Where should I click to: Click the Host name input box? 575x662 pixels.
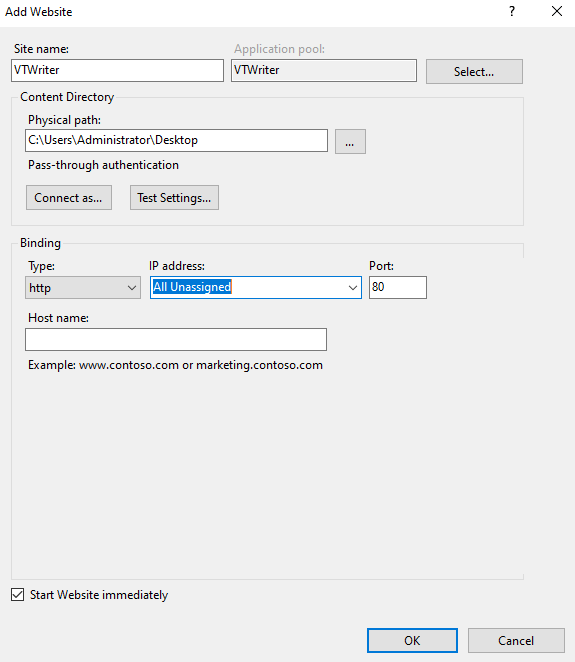(176, 339)
